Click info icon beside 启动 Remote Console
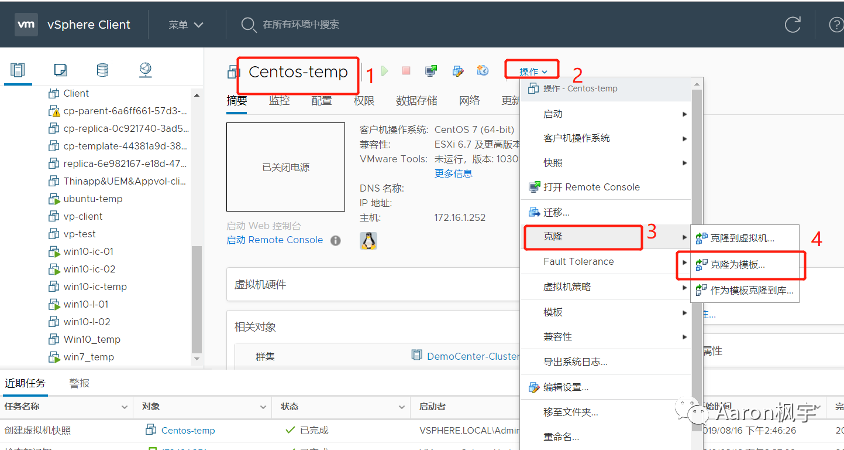The image size is (844, 450). [335, 241]
